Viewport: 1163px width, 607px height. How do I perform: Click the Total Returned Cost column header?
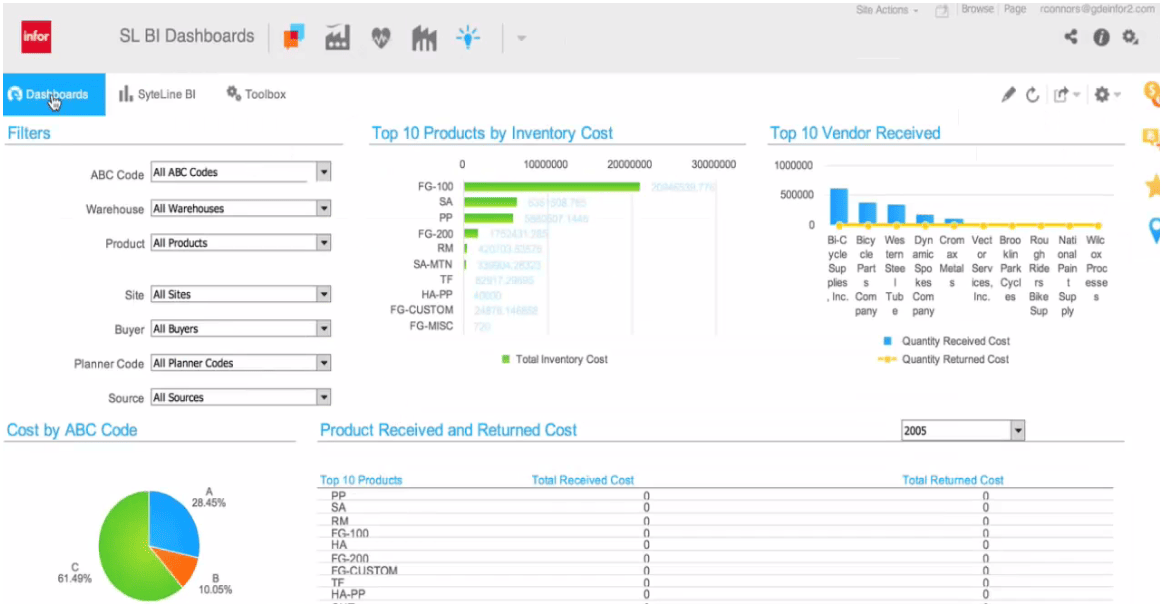coord(952,480)
